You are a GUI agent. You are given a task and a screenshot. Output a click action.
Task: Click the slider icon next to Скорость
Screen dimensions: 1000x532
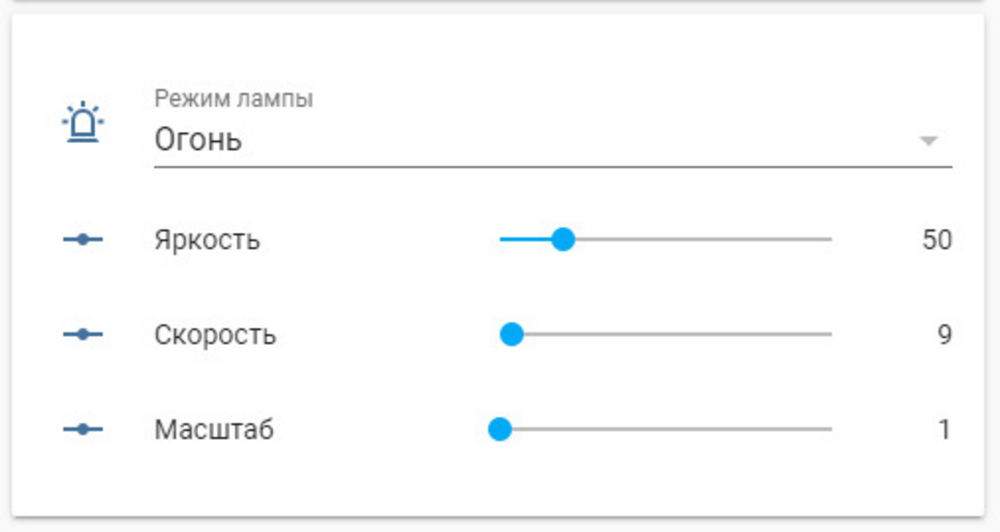[x=83, y=334]
